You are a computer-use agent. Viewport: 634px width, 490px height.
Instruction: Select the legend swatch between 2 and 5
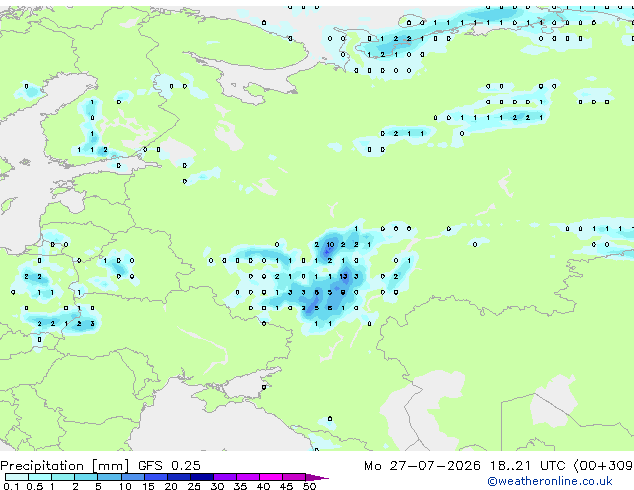pyautogui.click(x=86, y=477)
